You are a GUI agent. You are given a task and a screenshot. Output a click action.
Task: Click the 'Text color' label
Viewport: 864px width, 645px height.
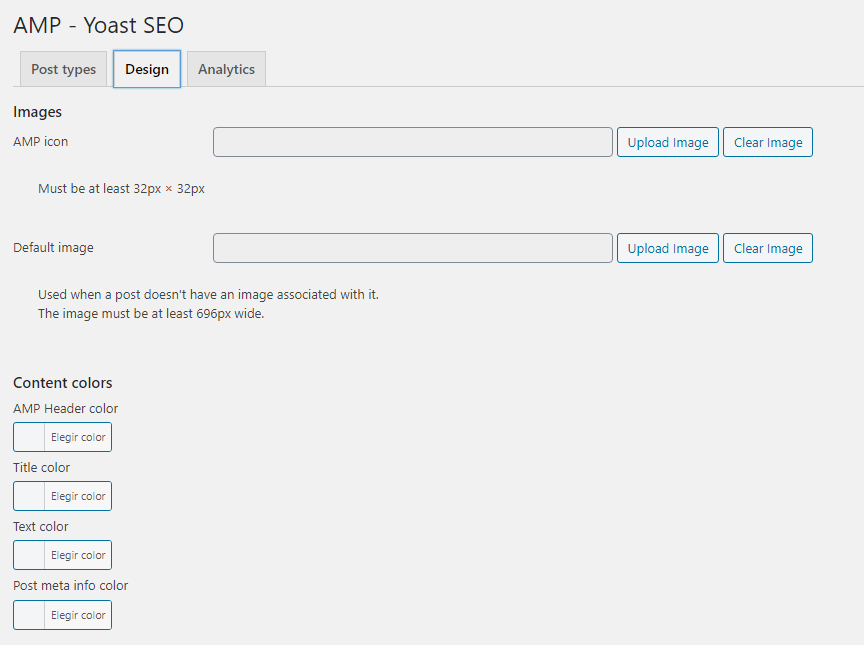pos(41,527)
